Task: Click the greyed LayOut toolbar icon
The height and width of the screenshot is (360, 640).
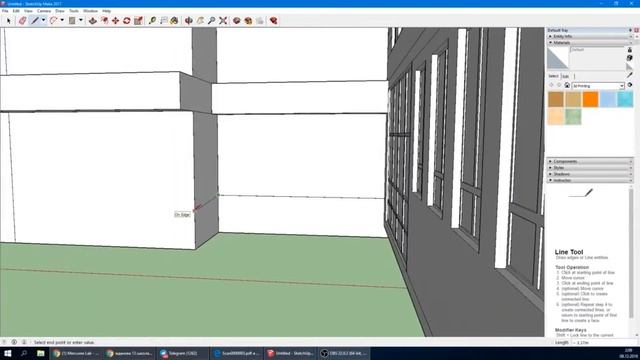Action: tap(260, 20)
